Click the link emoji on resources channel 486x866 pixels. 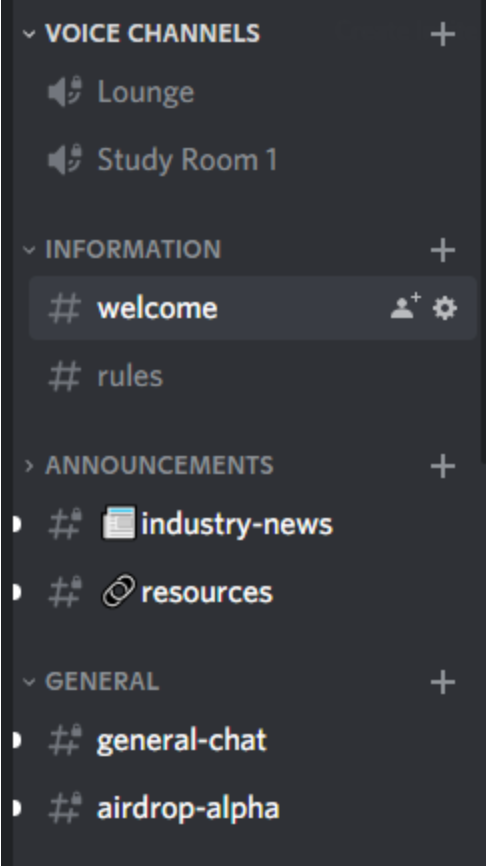click(119, 591)
